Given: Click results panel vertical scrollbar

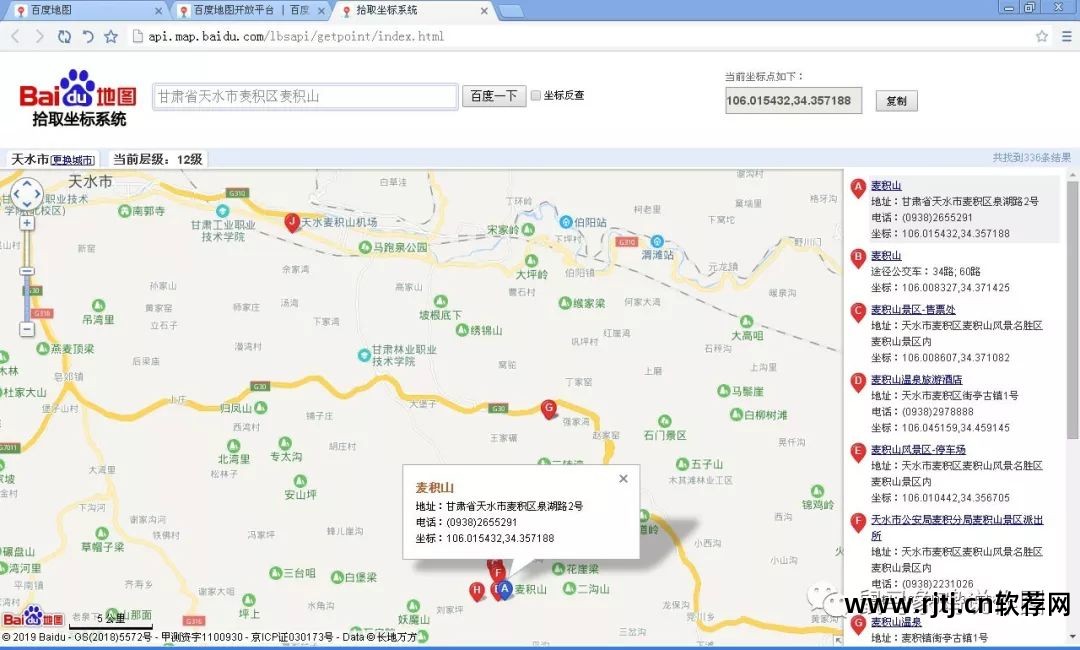Looking at the screenshot, I should click(1072, 310).
